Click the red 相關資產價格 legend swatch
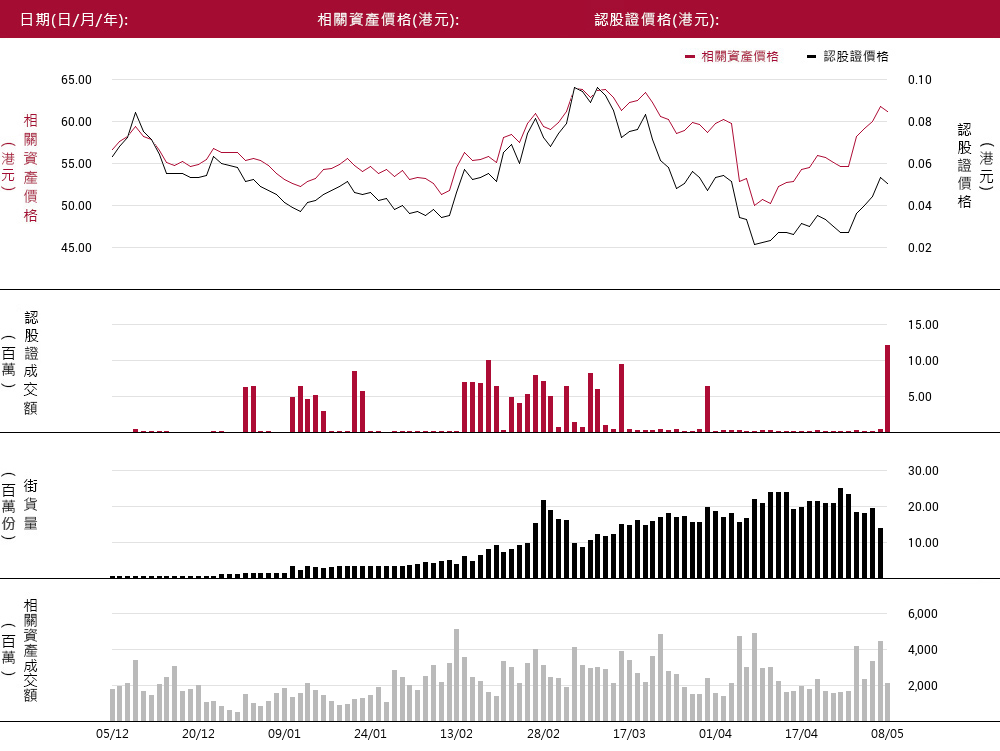Image resolution: width=1000 pixels, height=751 pixels. [689, 57]
